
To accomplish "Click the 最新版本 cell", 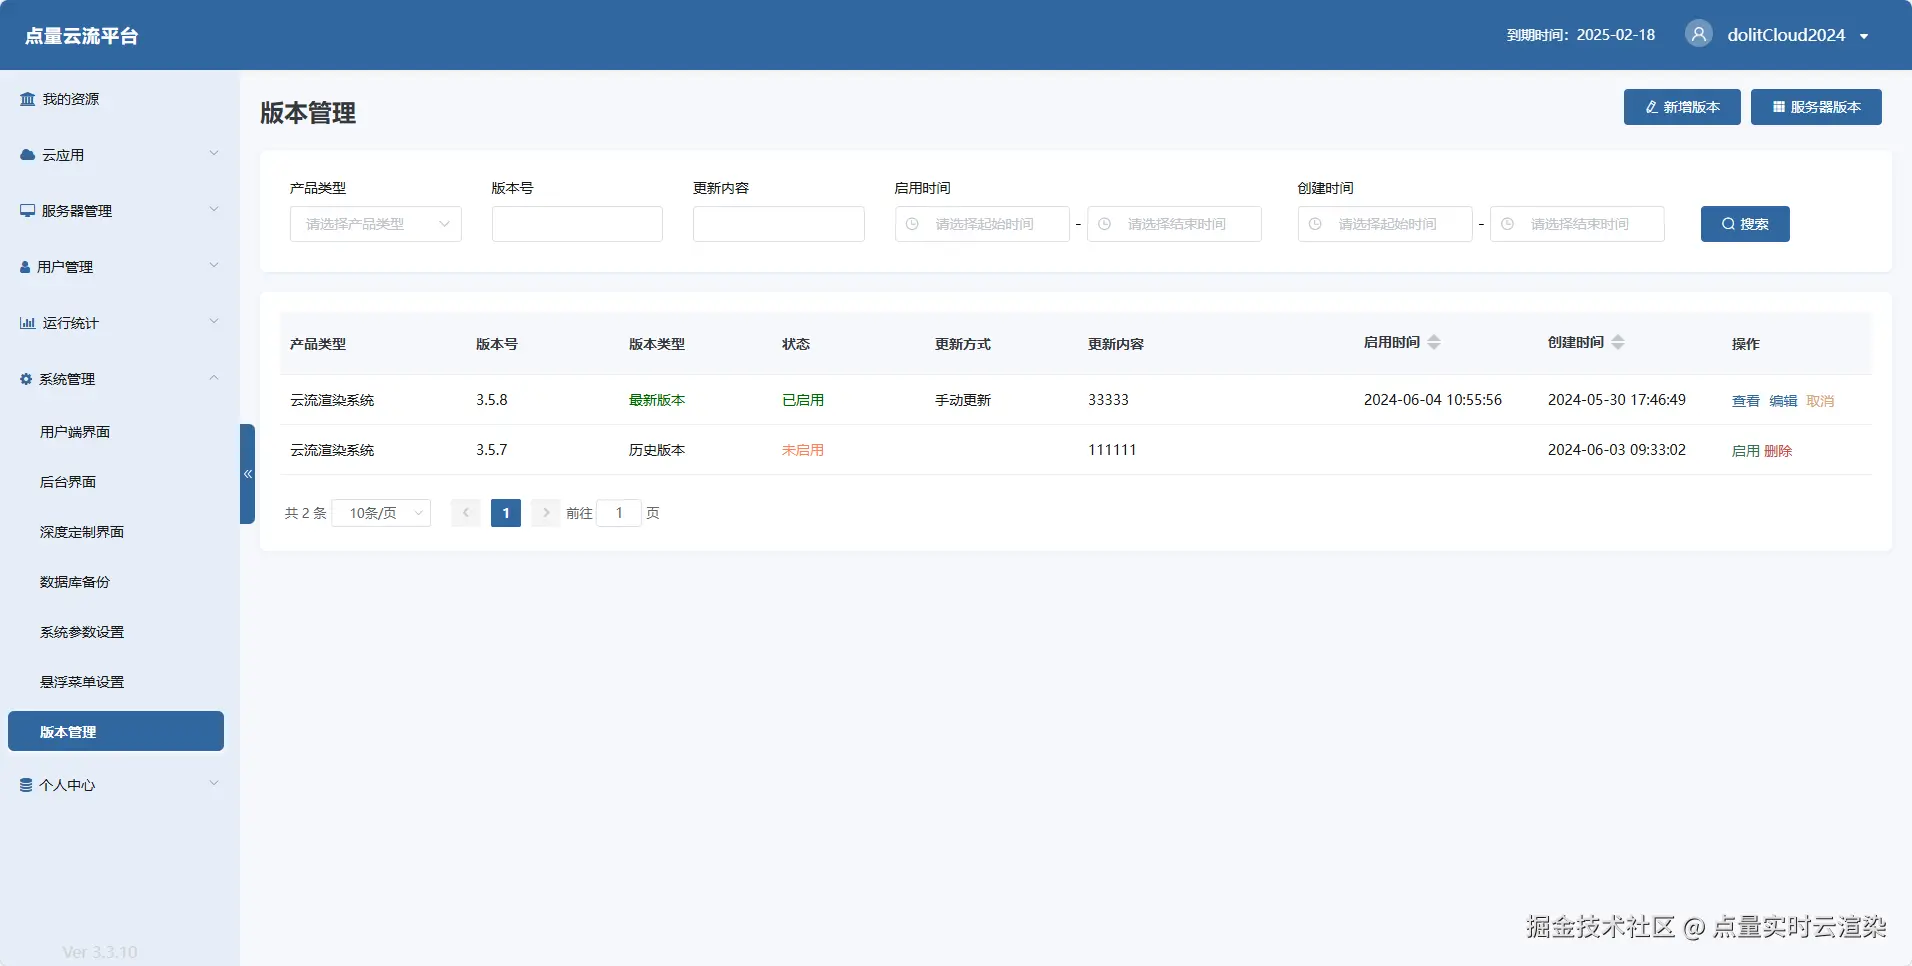I will pos(657,400).
